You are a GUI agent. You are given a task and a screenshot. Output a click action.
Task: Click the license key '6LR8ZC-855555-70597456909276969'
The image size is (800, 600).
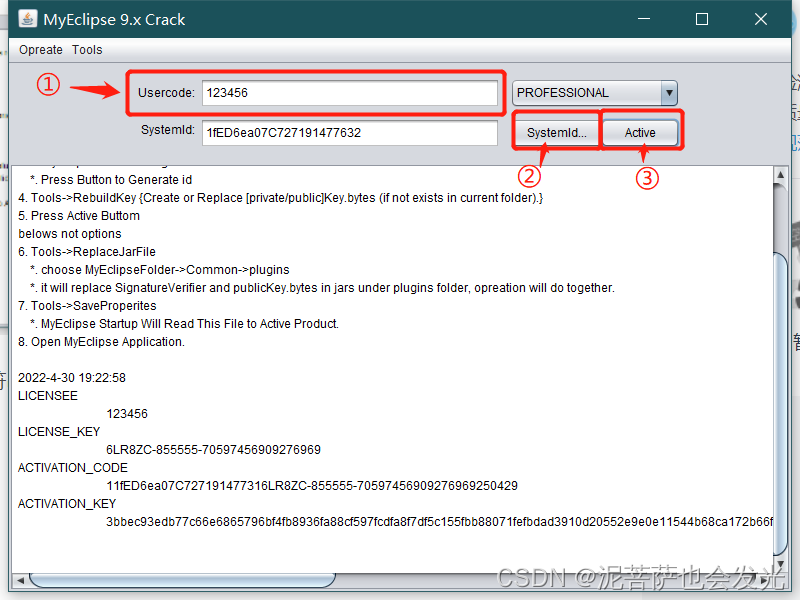click(213, 449)
